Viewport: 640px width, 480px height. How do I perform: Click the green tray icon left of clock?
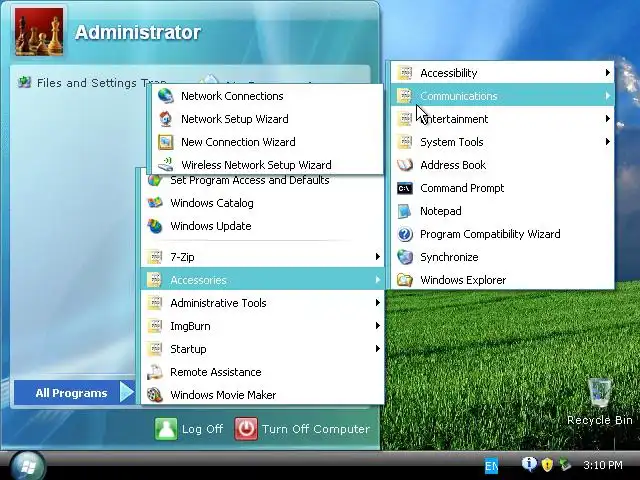(565, 464)
